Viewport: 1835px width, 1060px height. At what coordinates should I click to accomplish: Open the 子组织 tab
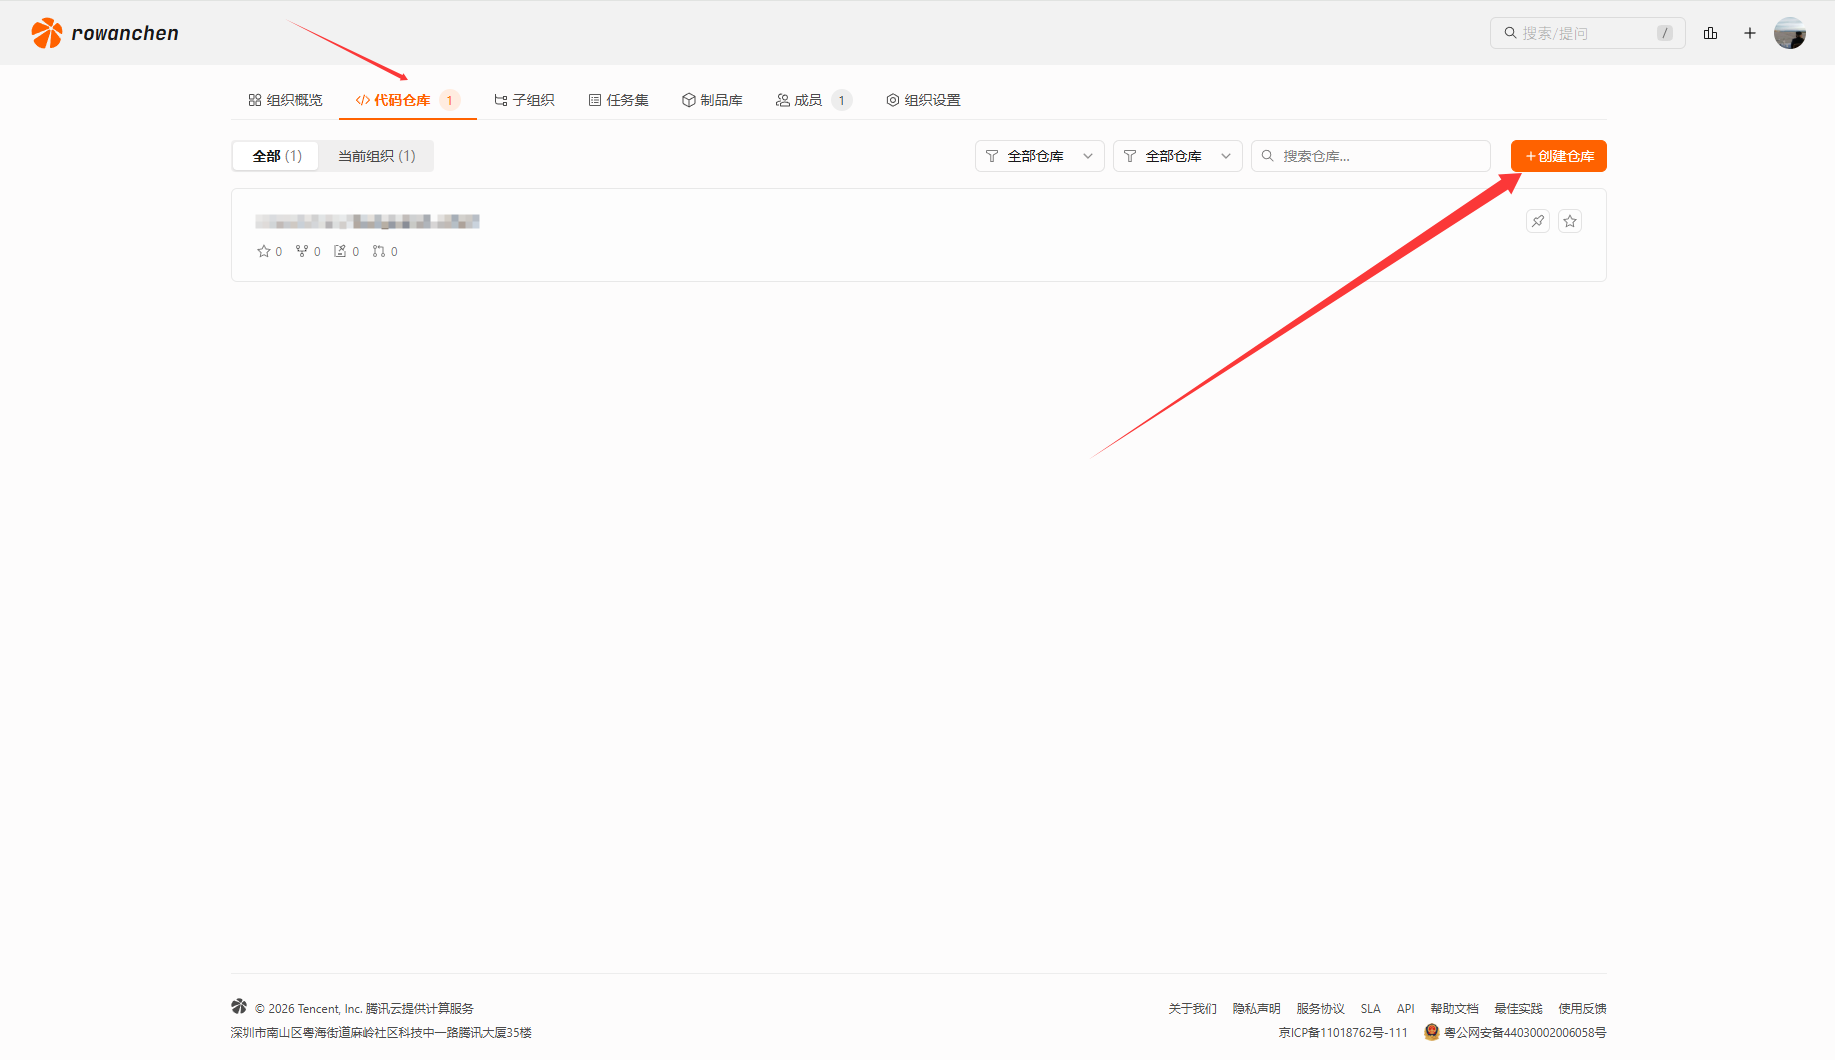click(x=524, y=100)
